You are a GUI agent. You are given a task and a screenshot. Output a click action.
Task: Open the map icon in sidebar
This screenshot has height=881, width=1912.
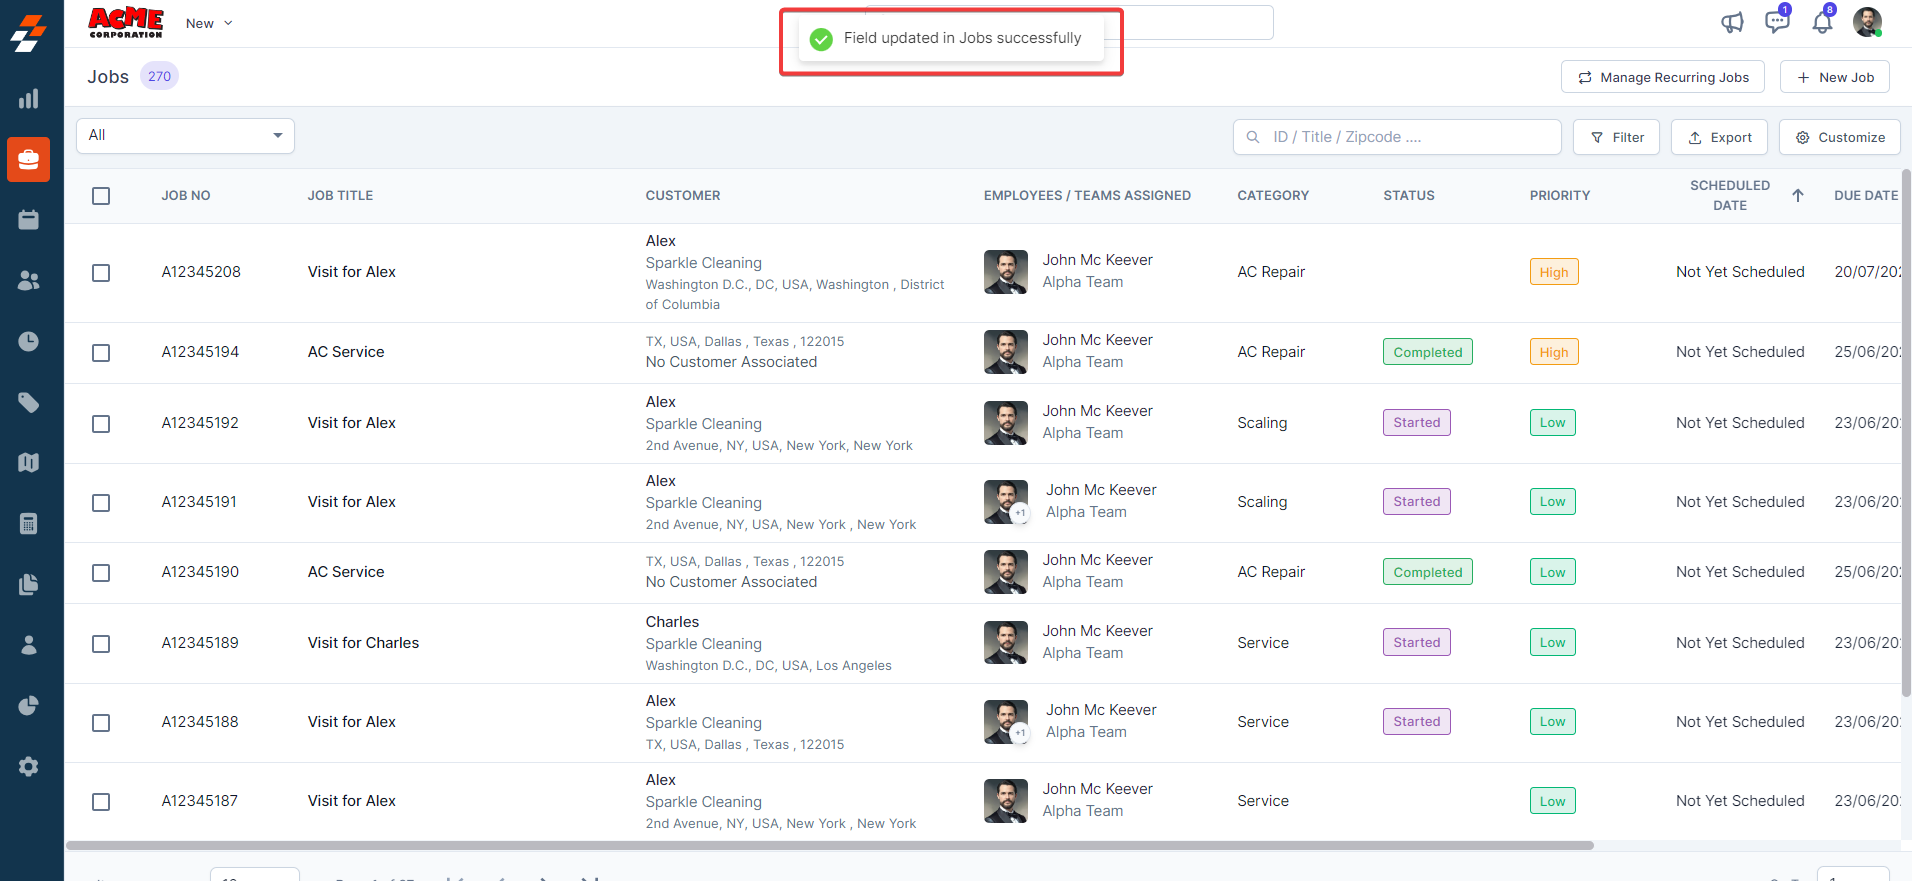(28, 462)
